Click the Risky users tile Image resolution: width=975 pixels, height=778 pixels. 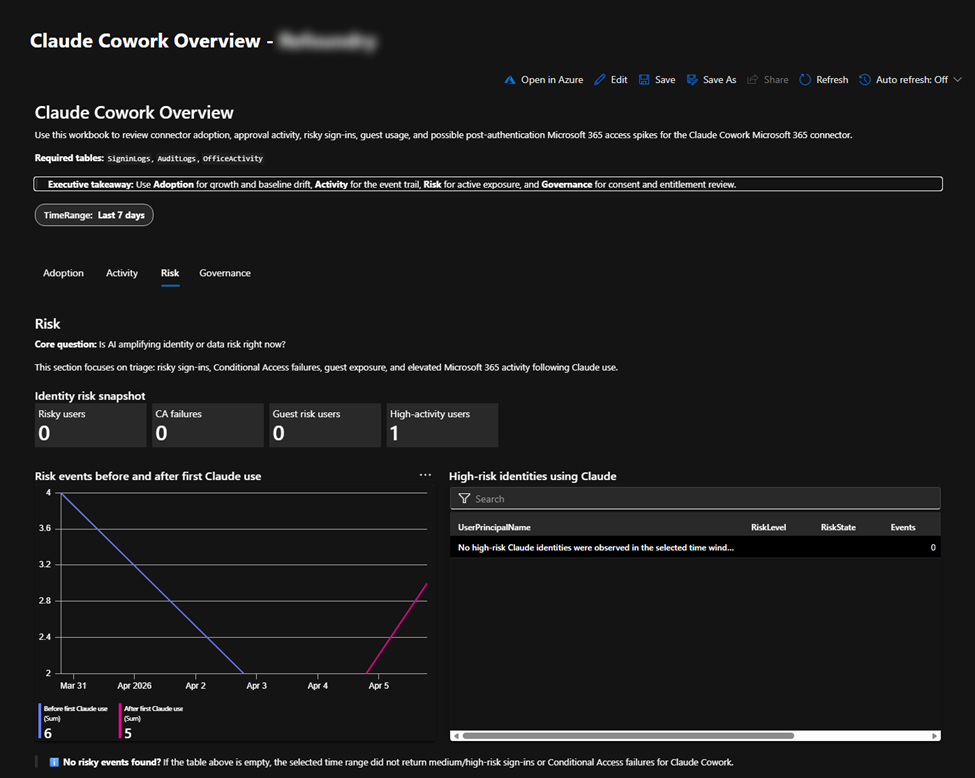coord(90,425)
